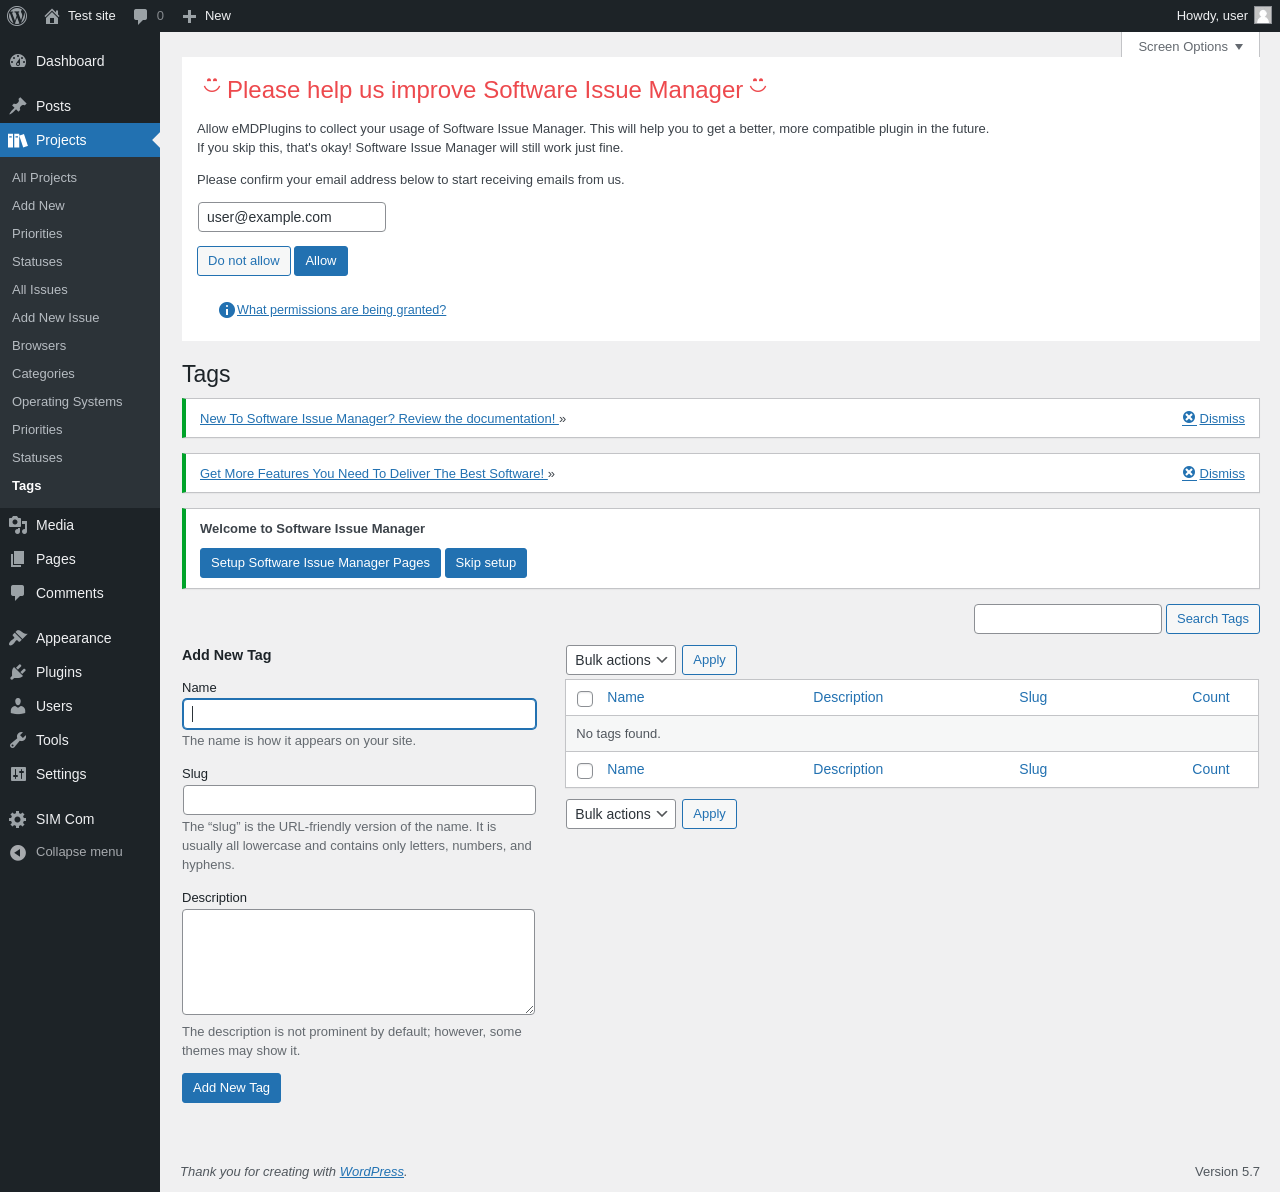This screenshot has height=1192, width=1280.
Task: Click the Dashboard gauge icon in sidebar
Action: coord(18,61)
